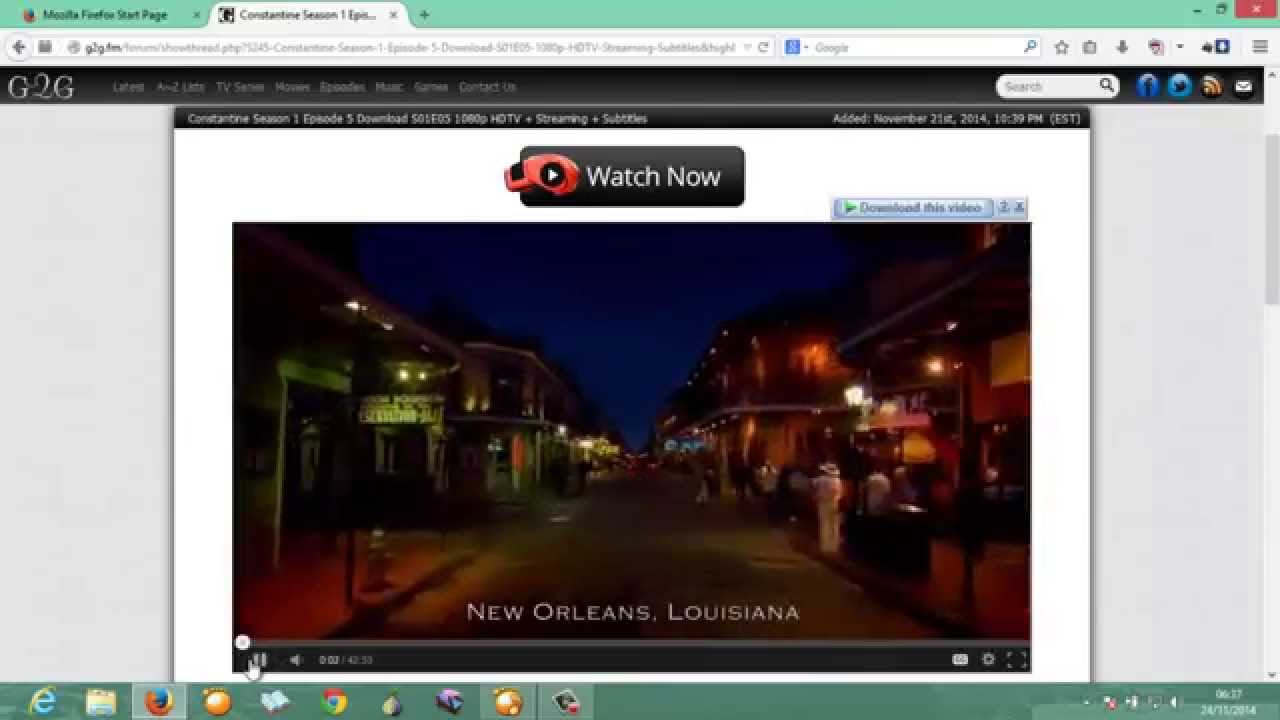Launch Google Chrome from the taskbar
Screen dimensions: 1280x720
click(x=333, y=702)
